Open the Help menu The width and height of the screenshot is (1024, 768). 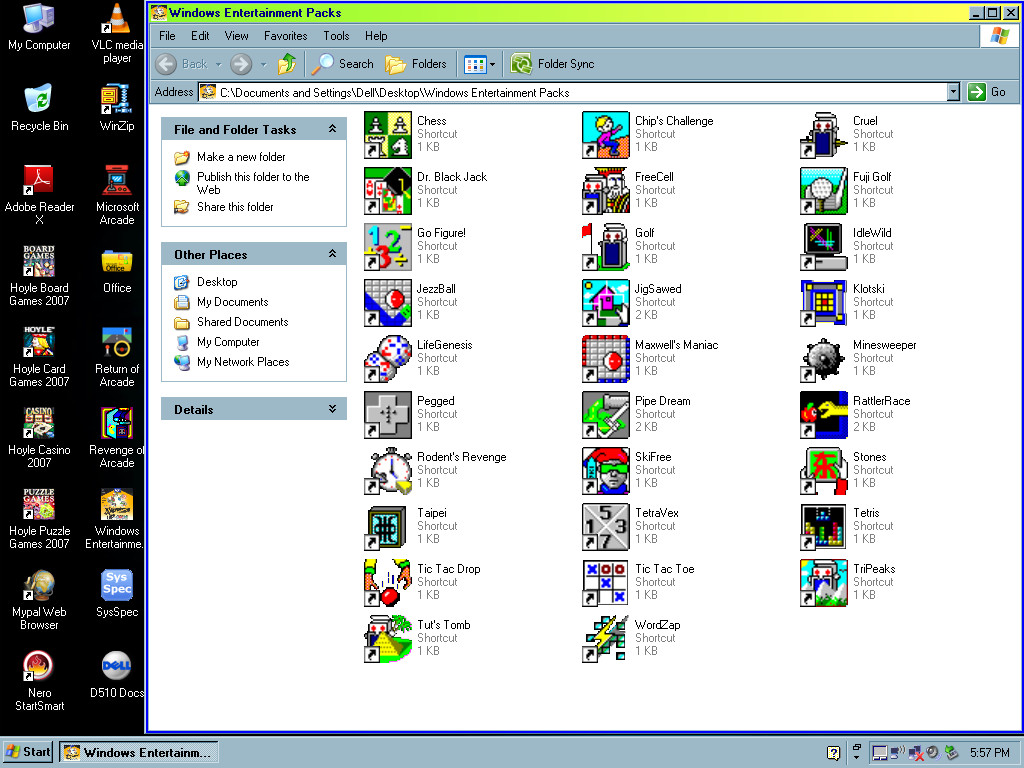coord(376,36)
